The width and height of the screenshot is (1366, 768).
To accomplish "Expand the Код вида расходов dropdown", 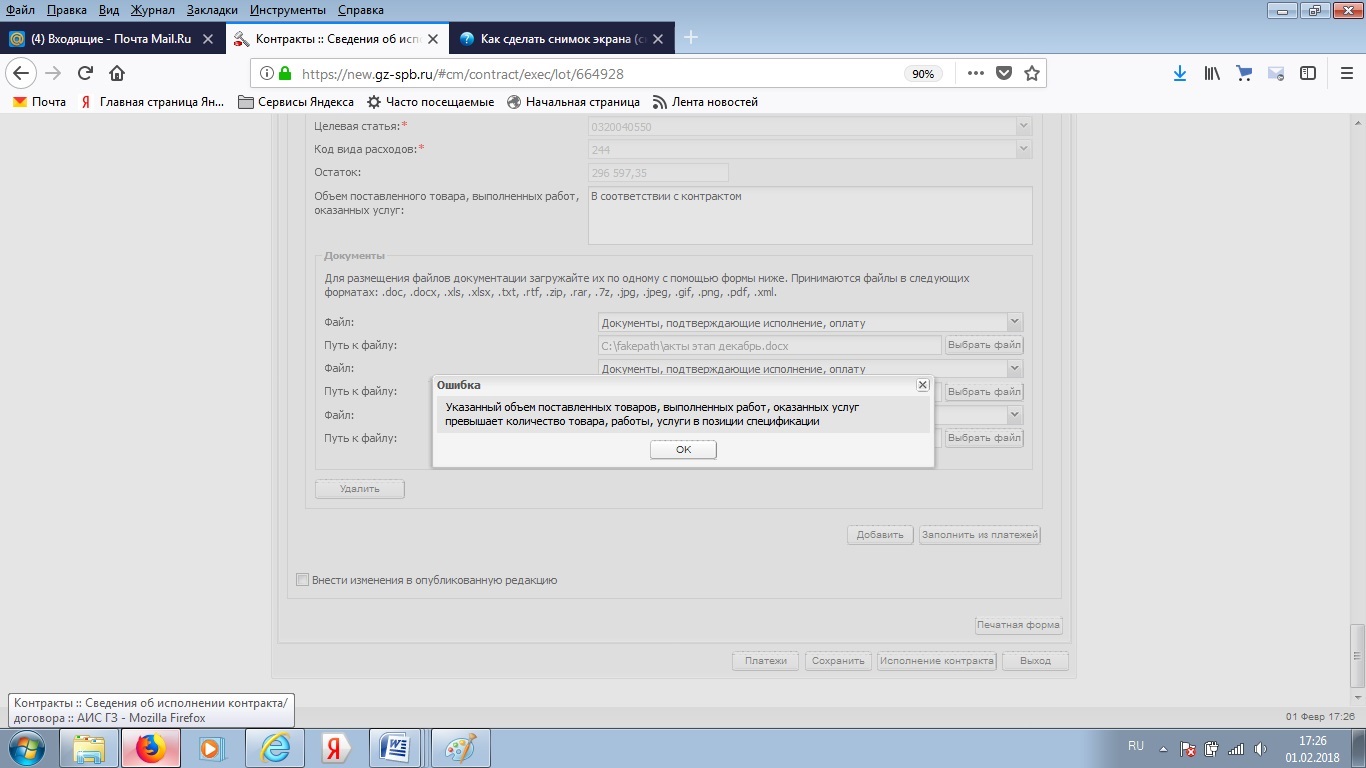I will (1023, 149).
